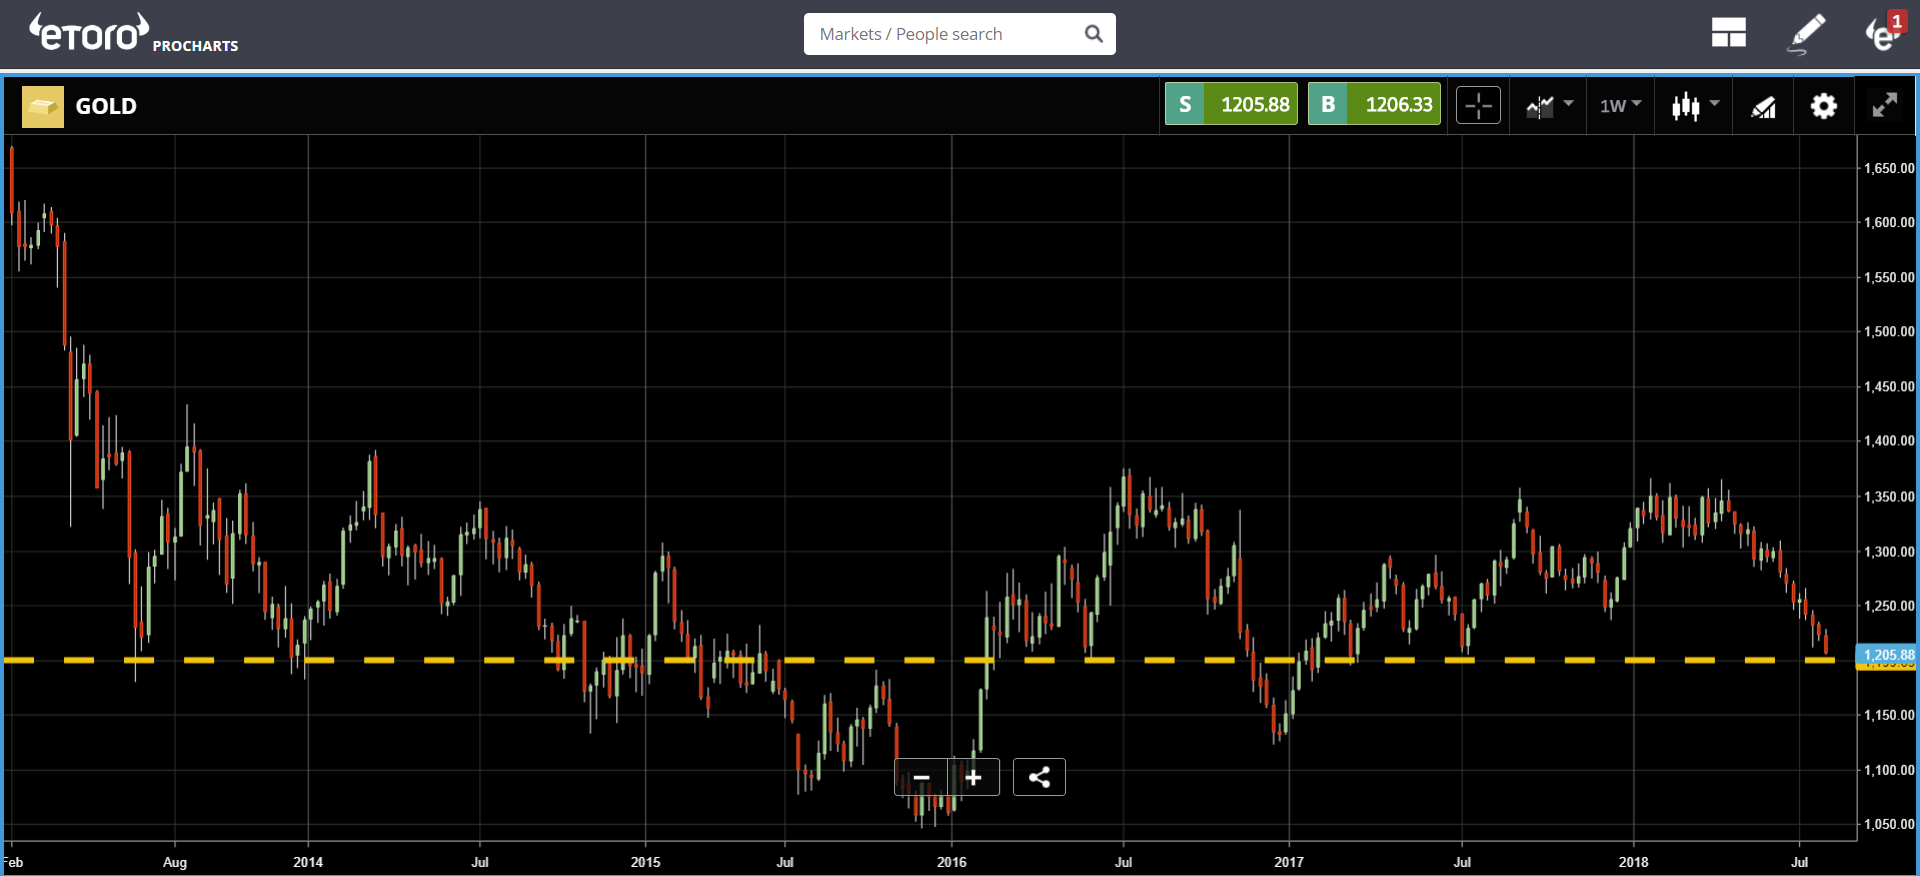Open the candlestick chart type dropdown
Screen dimensions: 1920x876
coord(1695,105)
